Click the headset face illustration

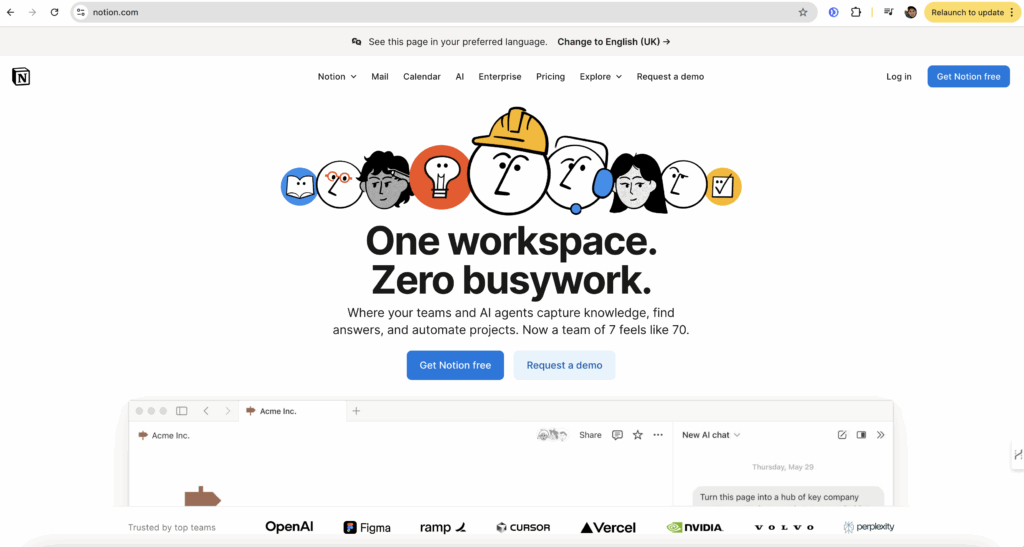(x=578, y=174)
